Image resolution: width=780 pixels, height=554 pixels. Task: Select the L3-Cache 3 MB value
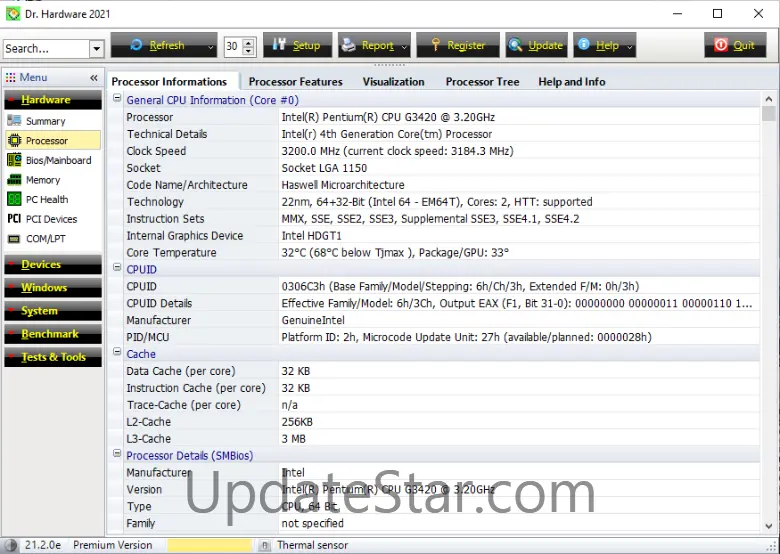tap(293, 439)
